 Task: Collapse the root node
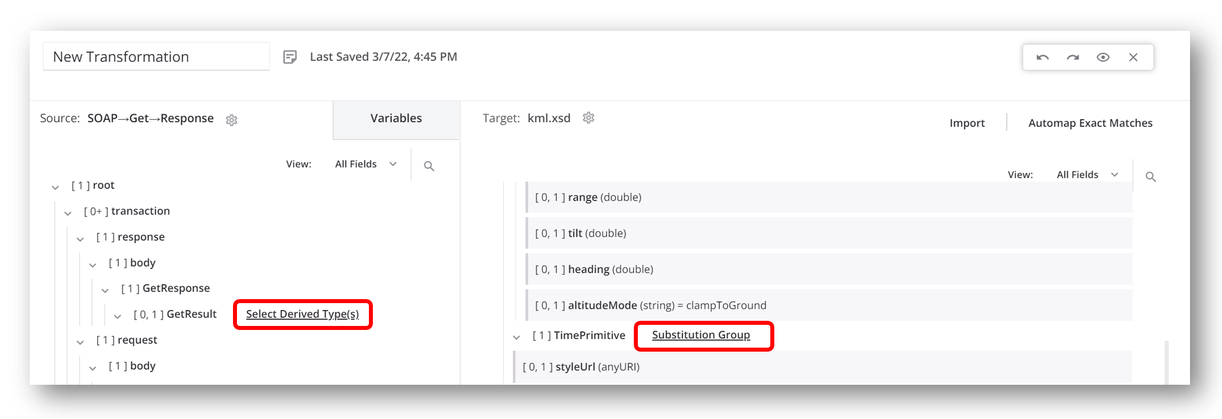56,187
